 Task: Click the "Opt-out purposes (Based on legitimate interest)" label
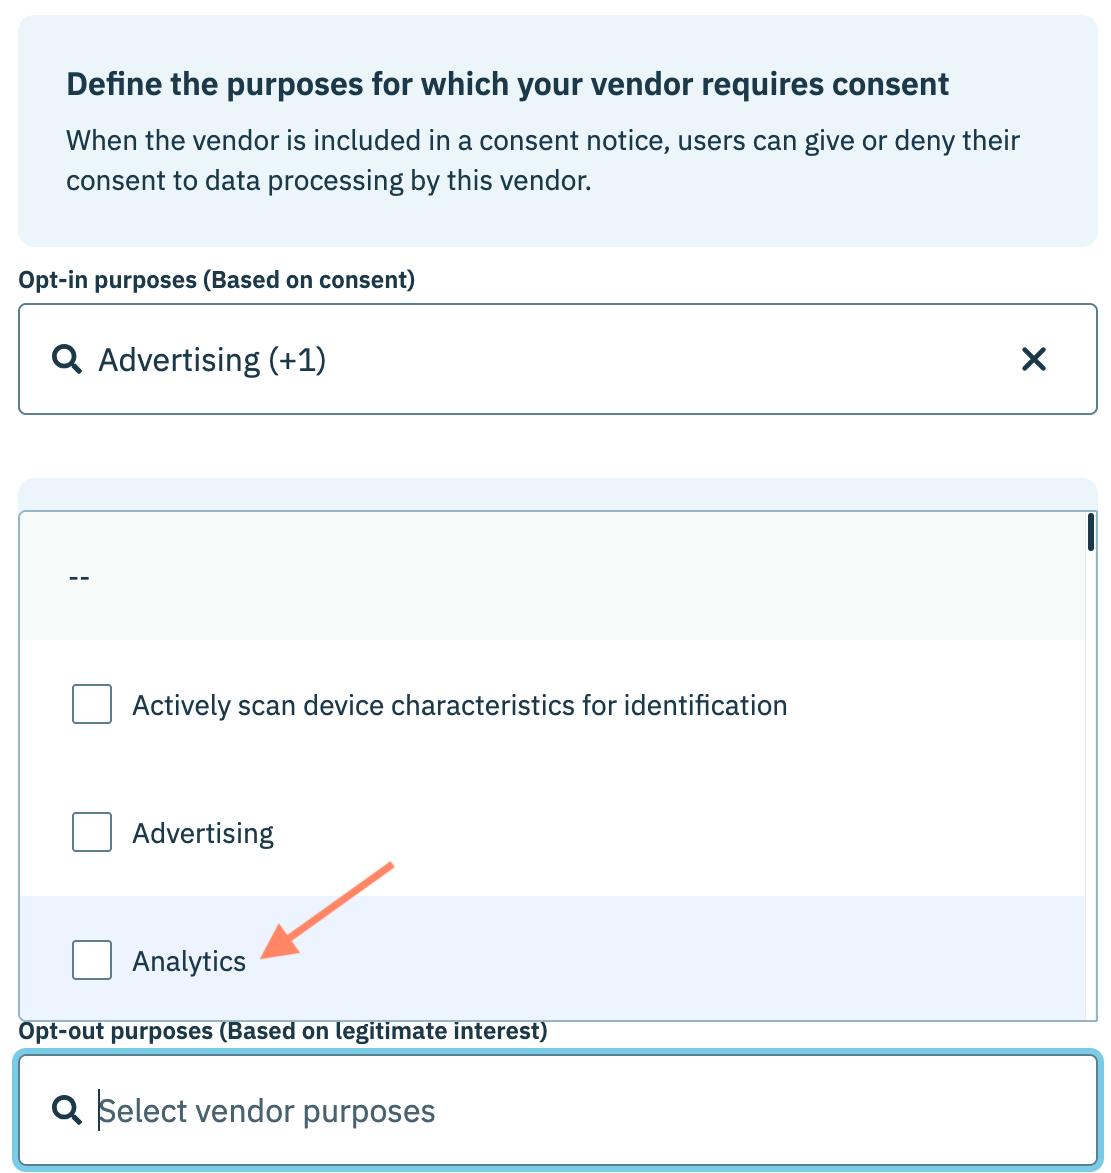click(283, 1031)
